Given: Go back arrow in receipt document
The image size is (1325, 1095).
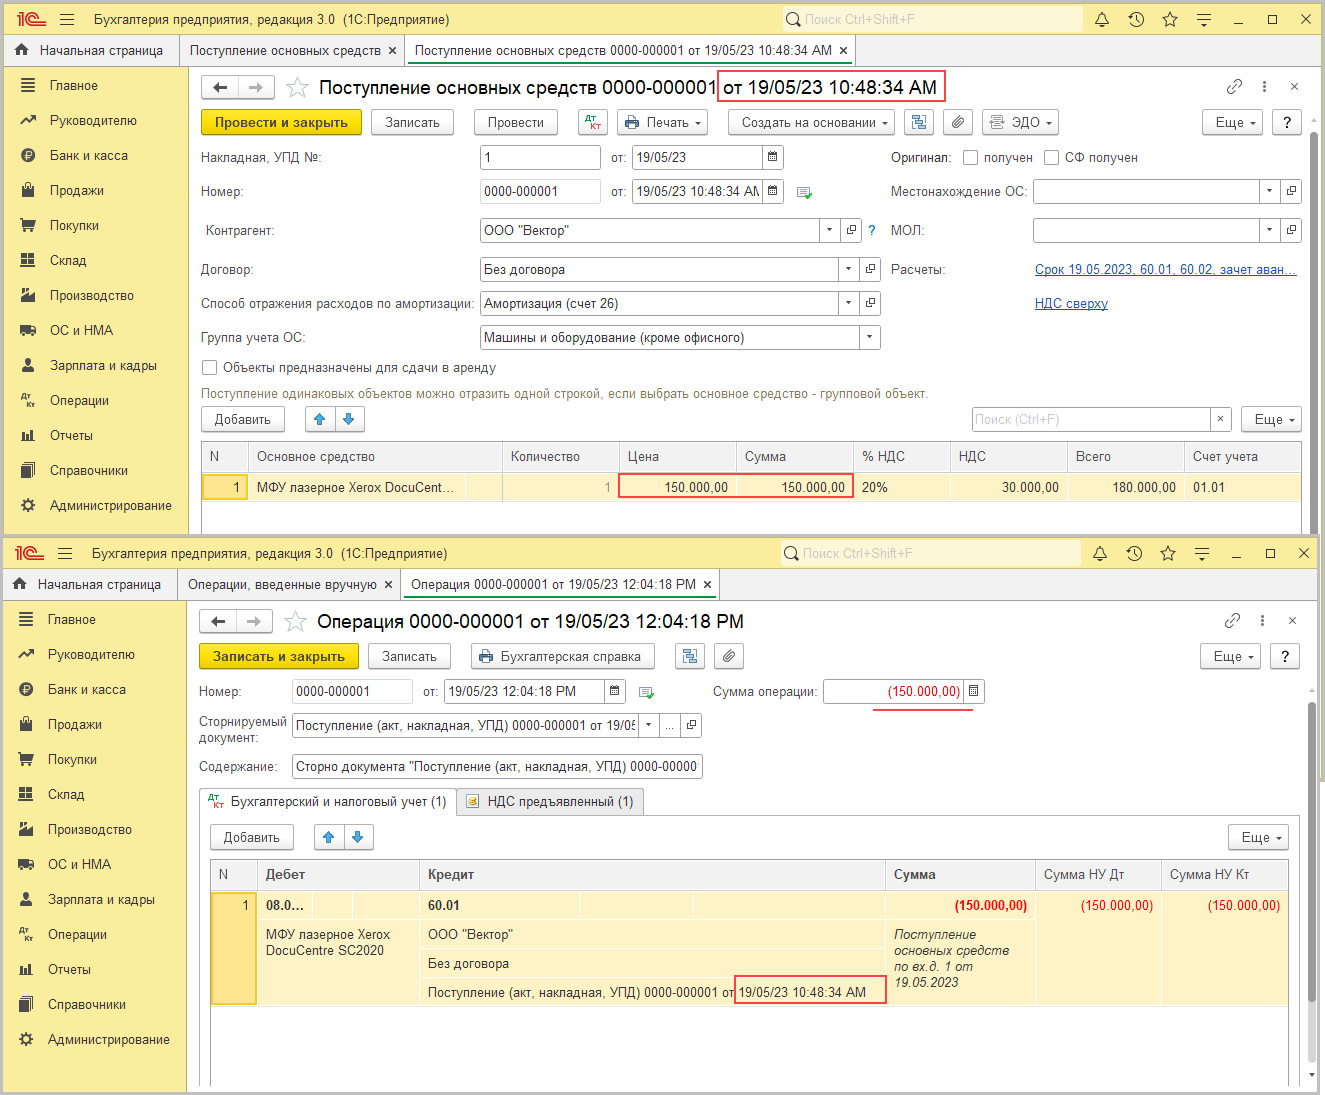Looking at the screenshot, I should [x=220, y=88].
